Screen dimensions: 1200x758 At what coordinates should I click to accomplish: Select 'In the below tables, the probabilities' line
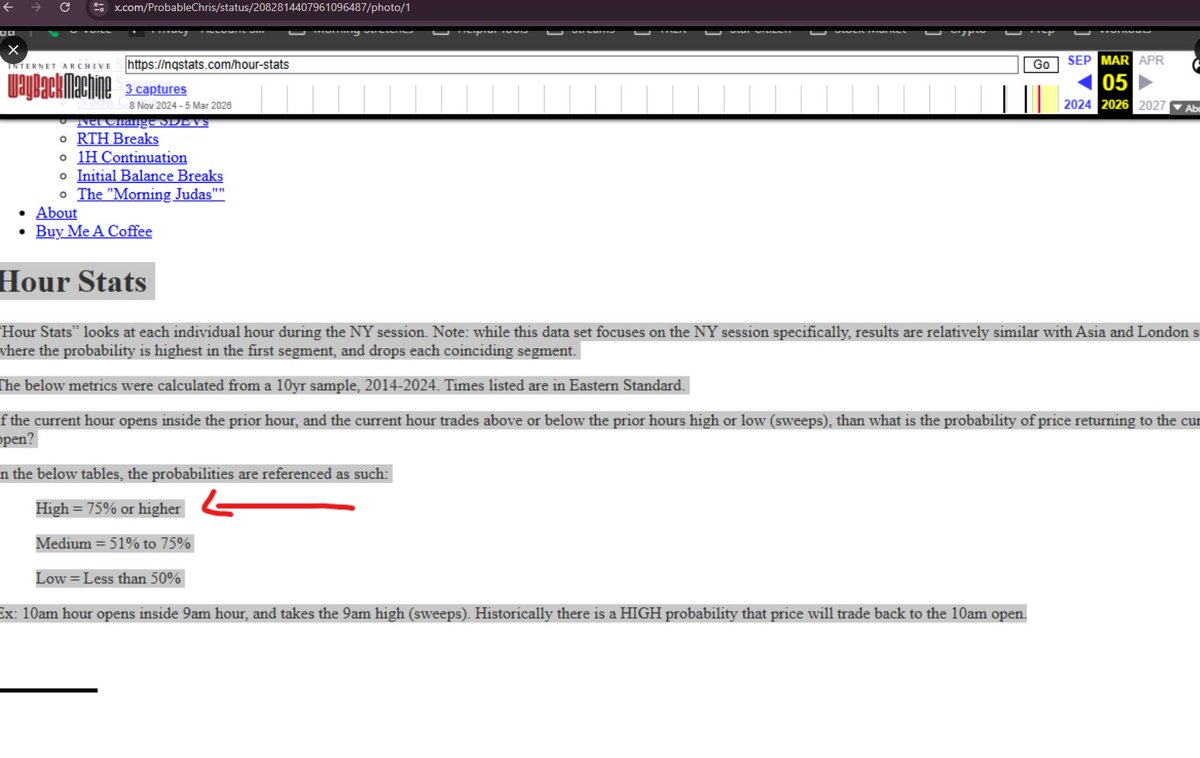[x=196, y=474]
